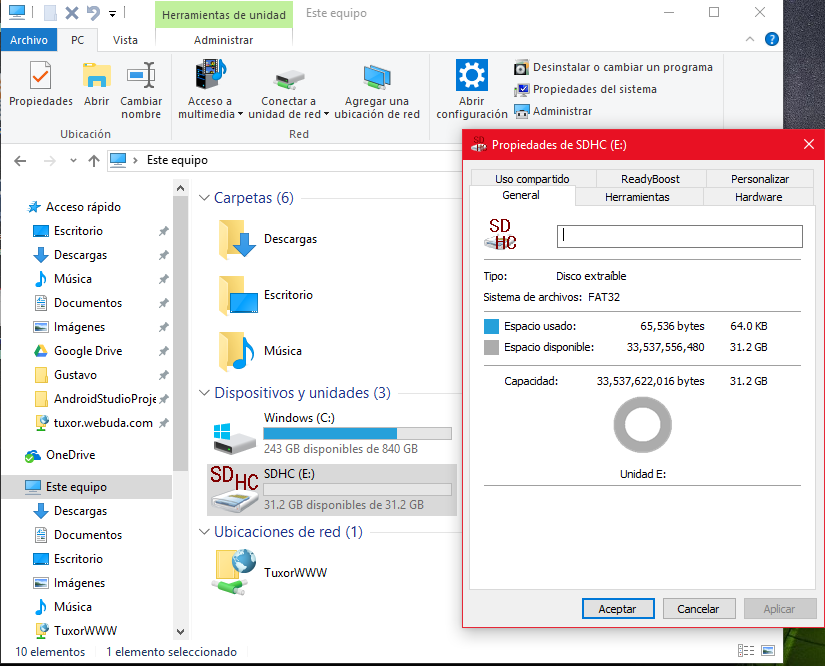Image resolution: width=825 pixels, height=666 pixels.
Task: Click Aceptar in properties dialog
Action: pyautogui.click(x=618, y=609)
